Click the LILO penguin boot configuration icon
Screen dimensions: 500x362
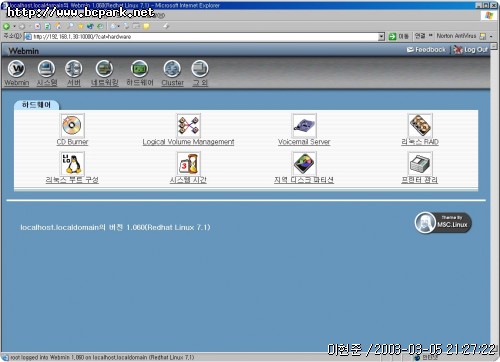72,163
